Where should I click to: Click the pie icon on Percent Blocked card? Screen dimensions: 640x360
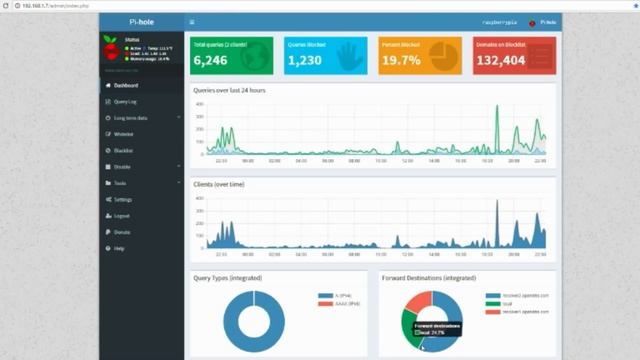(444, 57)
